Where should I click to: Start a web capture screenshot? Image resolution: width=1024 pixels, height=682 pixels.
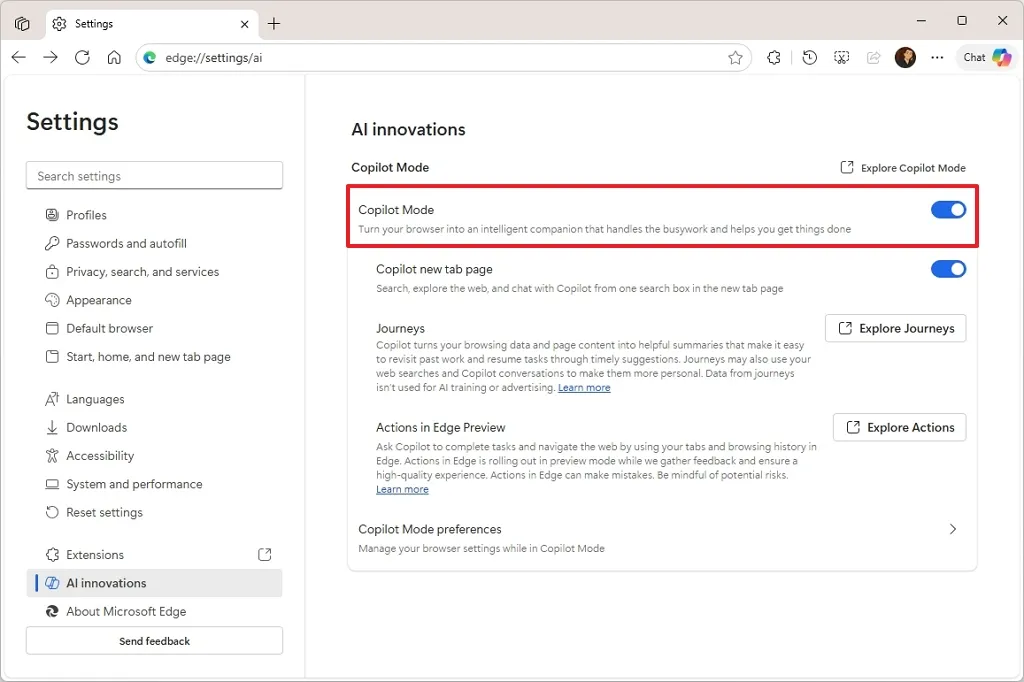coord(841,57)
